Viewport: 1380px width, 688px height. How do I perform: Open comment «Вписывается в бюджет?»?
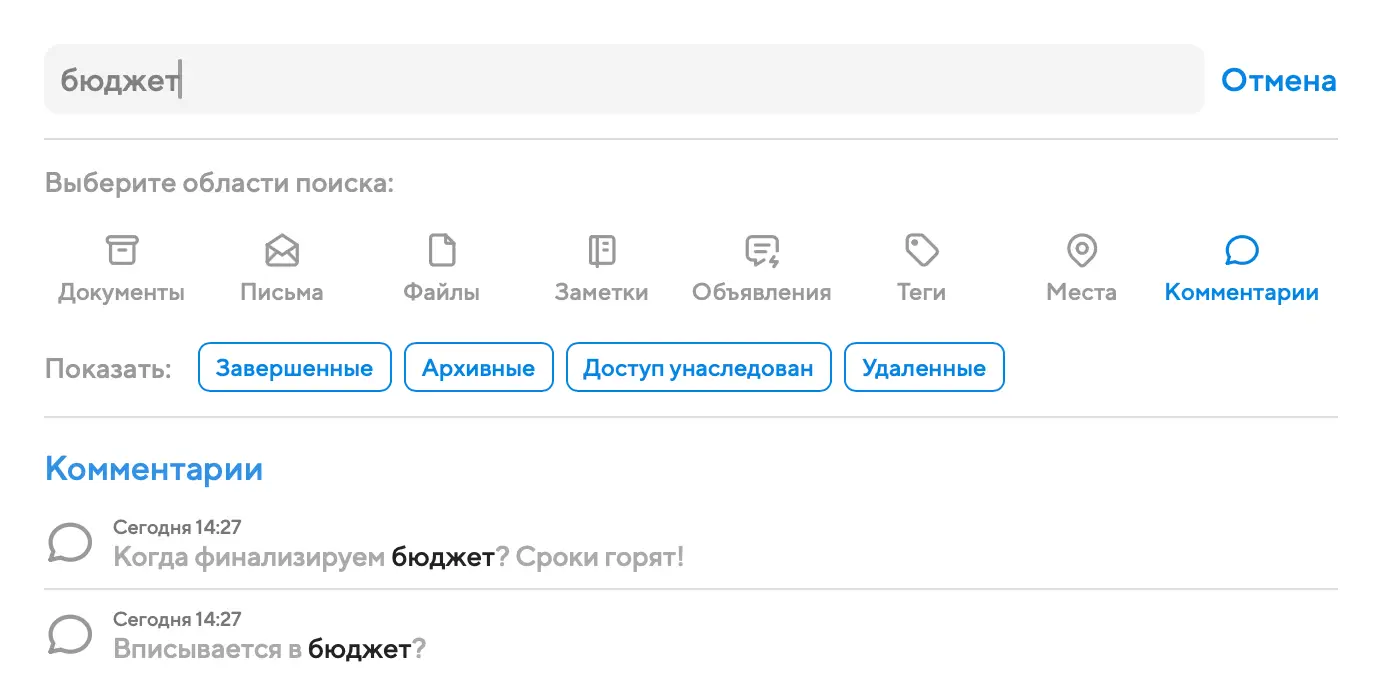270,649
